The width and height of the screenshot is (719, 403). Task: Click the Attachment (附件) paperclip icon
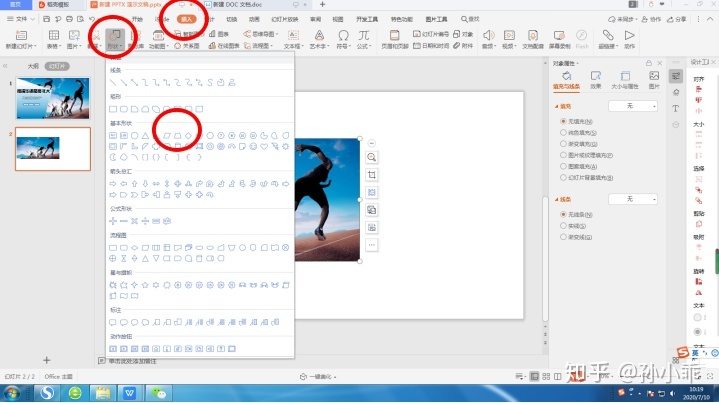tap(457, 46)
